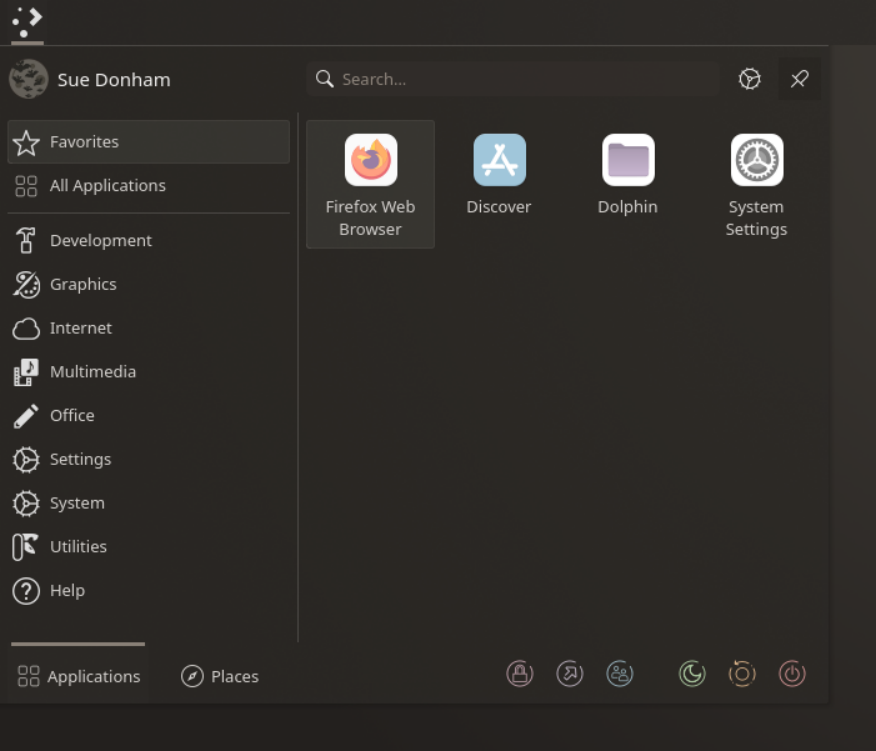
Task: Open the Settings category
Action: click(149, 459)
